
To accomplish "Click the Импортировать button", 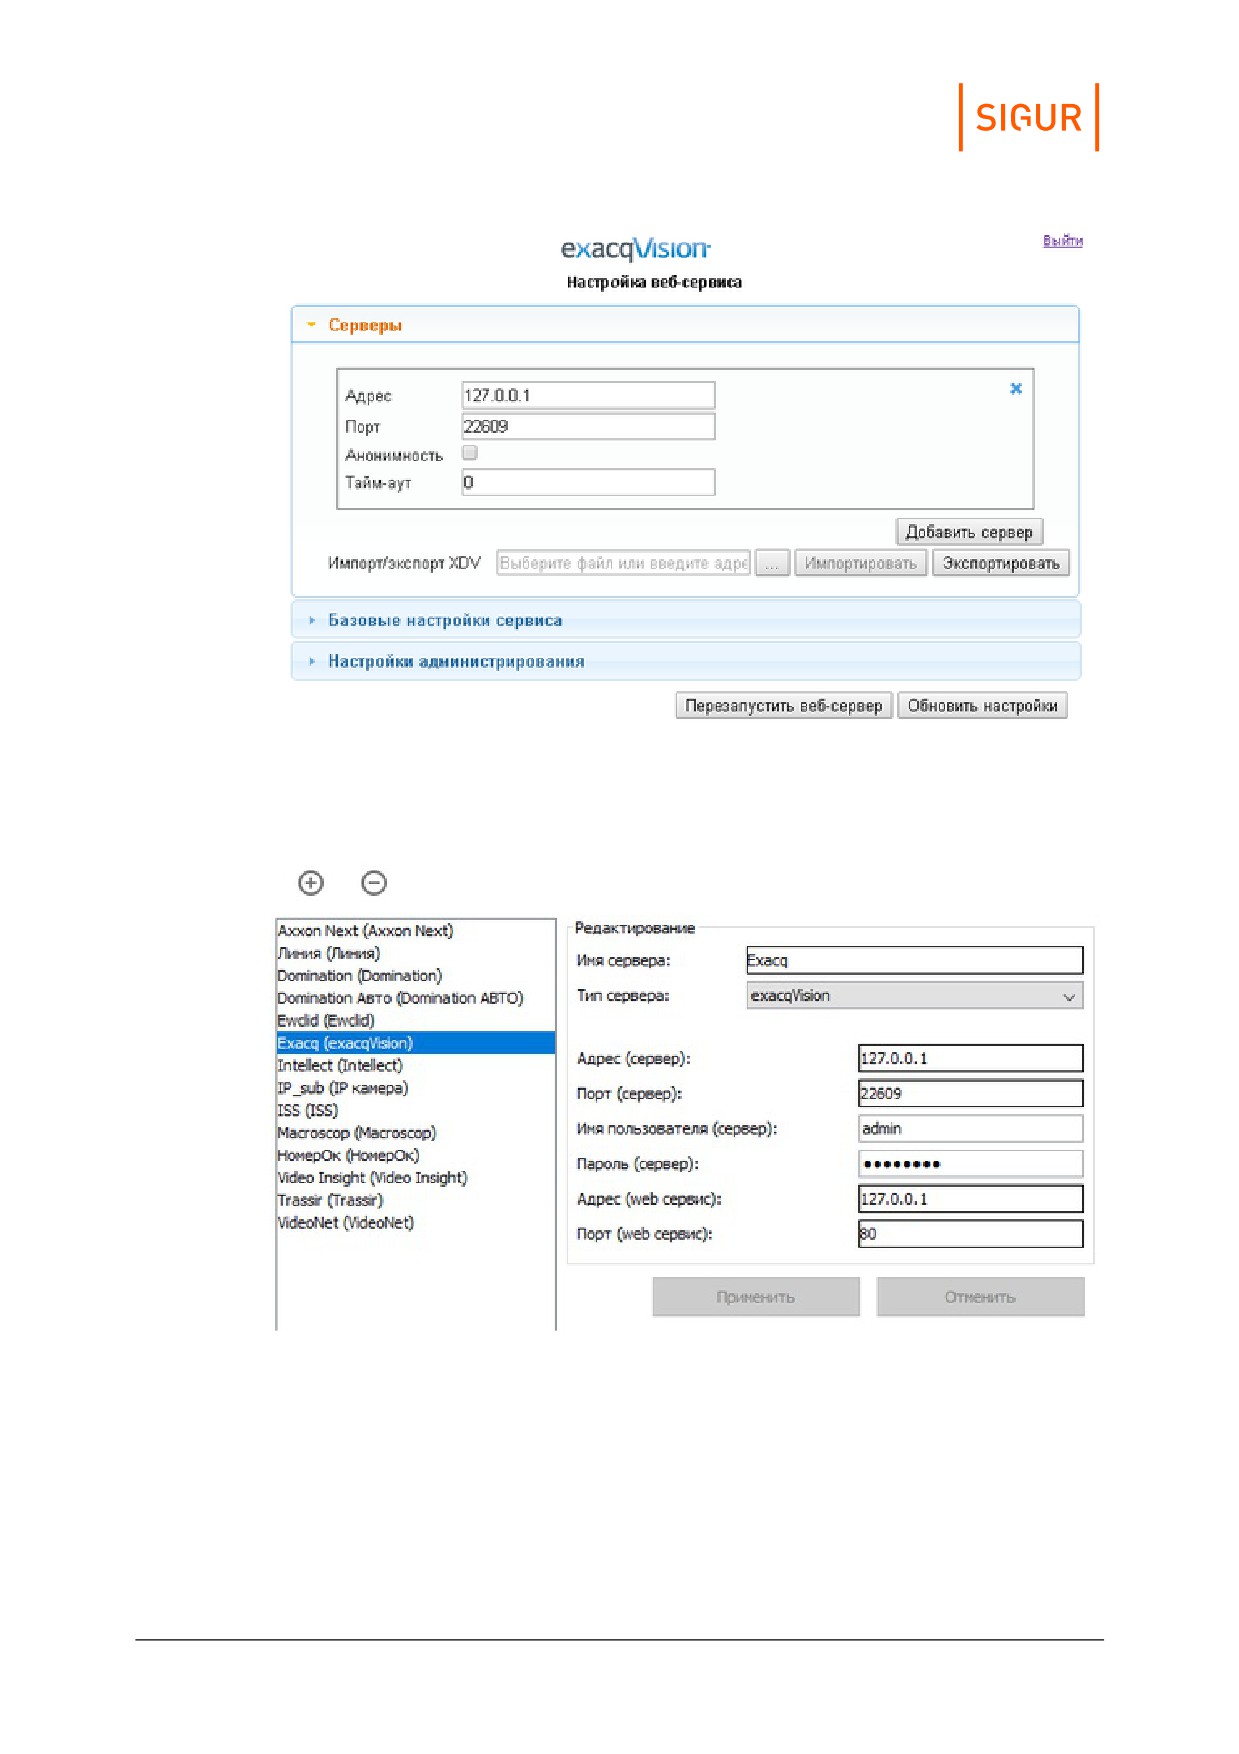I will coord(861,563).
